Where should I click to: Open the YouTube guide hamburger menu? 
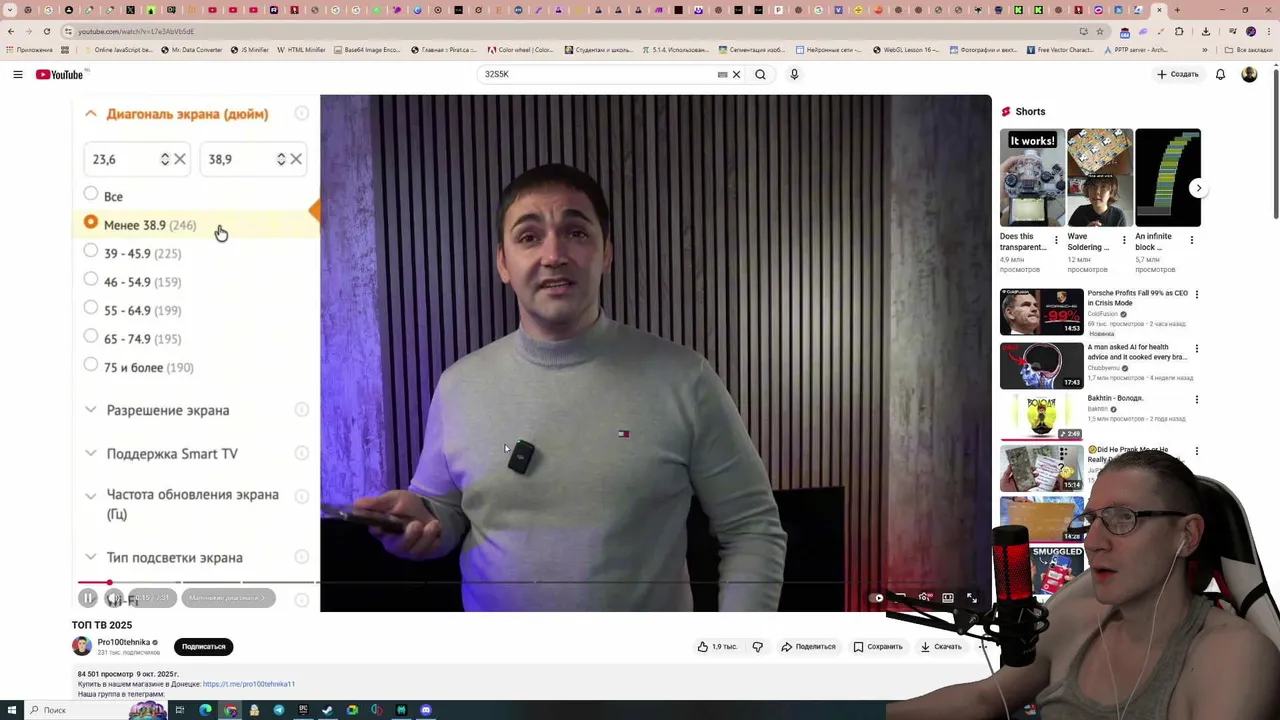click(18, 74)
